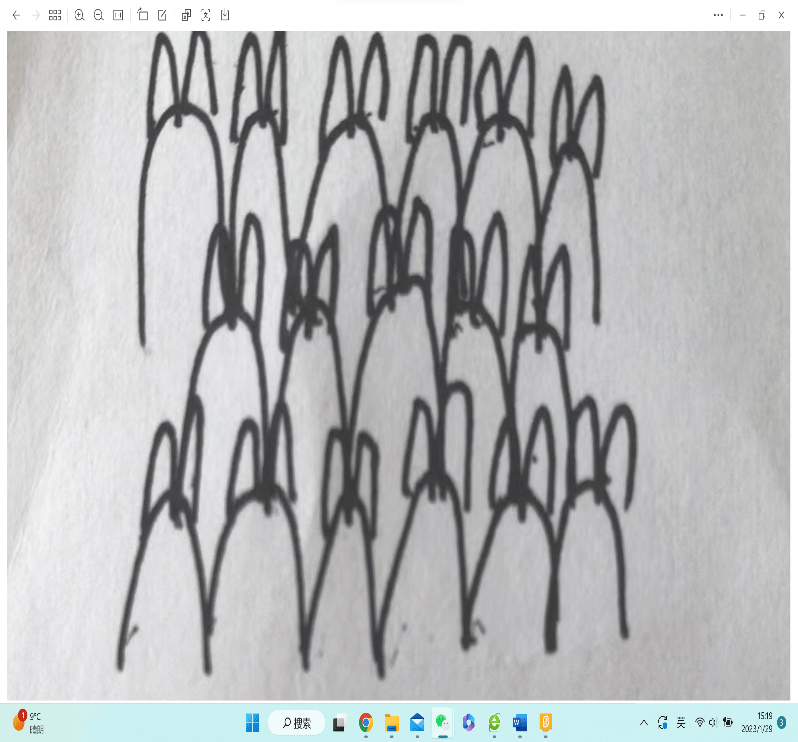This screenshot has height=742, width=798.
Task: Zoom out of the image
Action: click(x=99, y=15)
